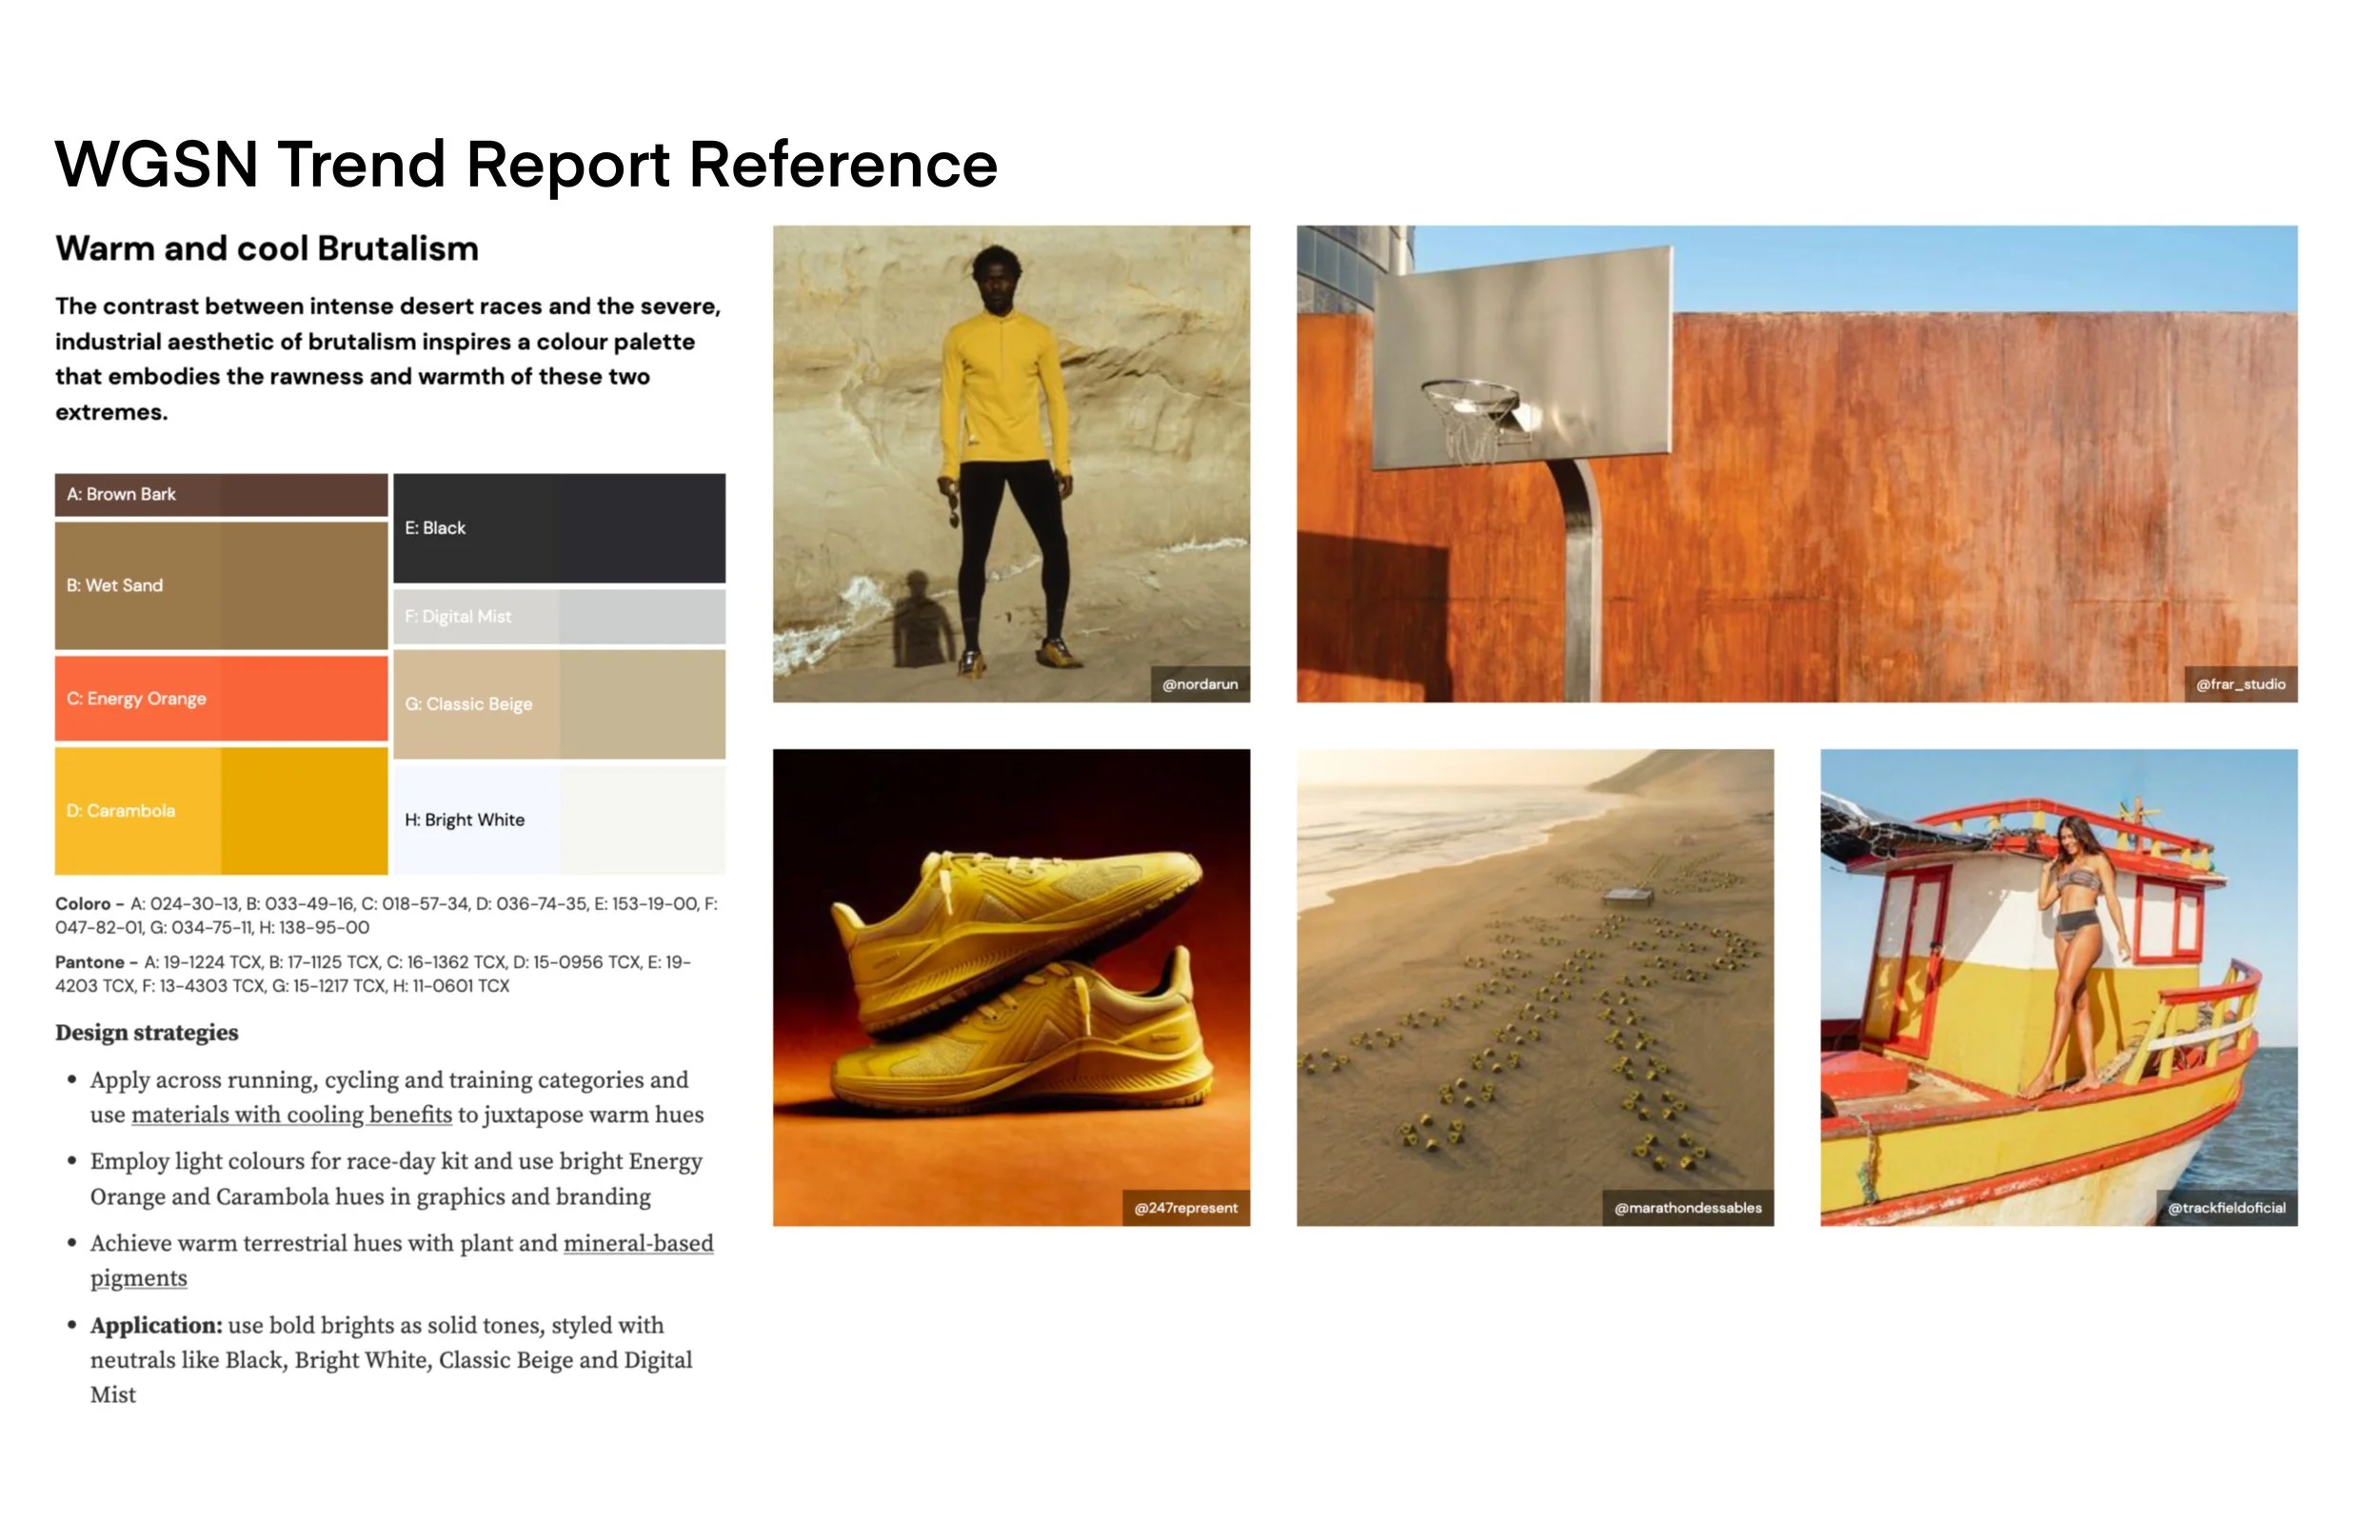Click the Brown Bark color swatch
The image size is (2380, 1540).
[x=221, y=495]
